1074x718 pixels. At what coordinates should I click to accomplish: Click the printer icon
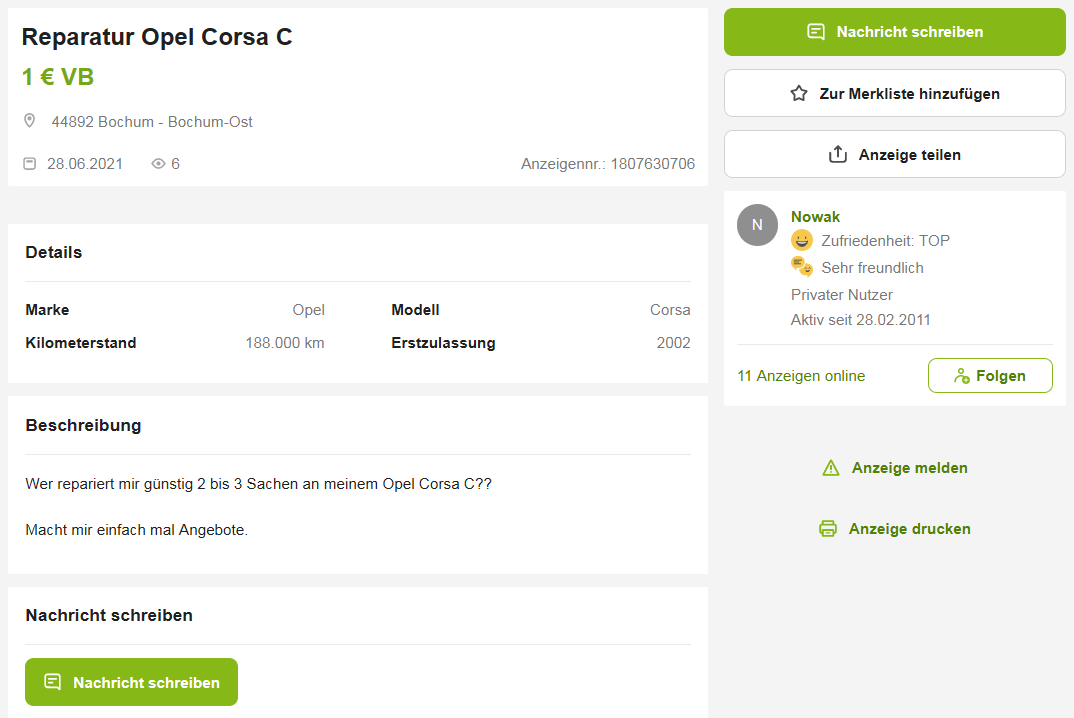click(x=828, y=529)
